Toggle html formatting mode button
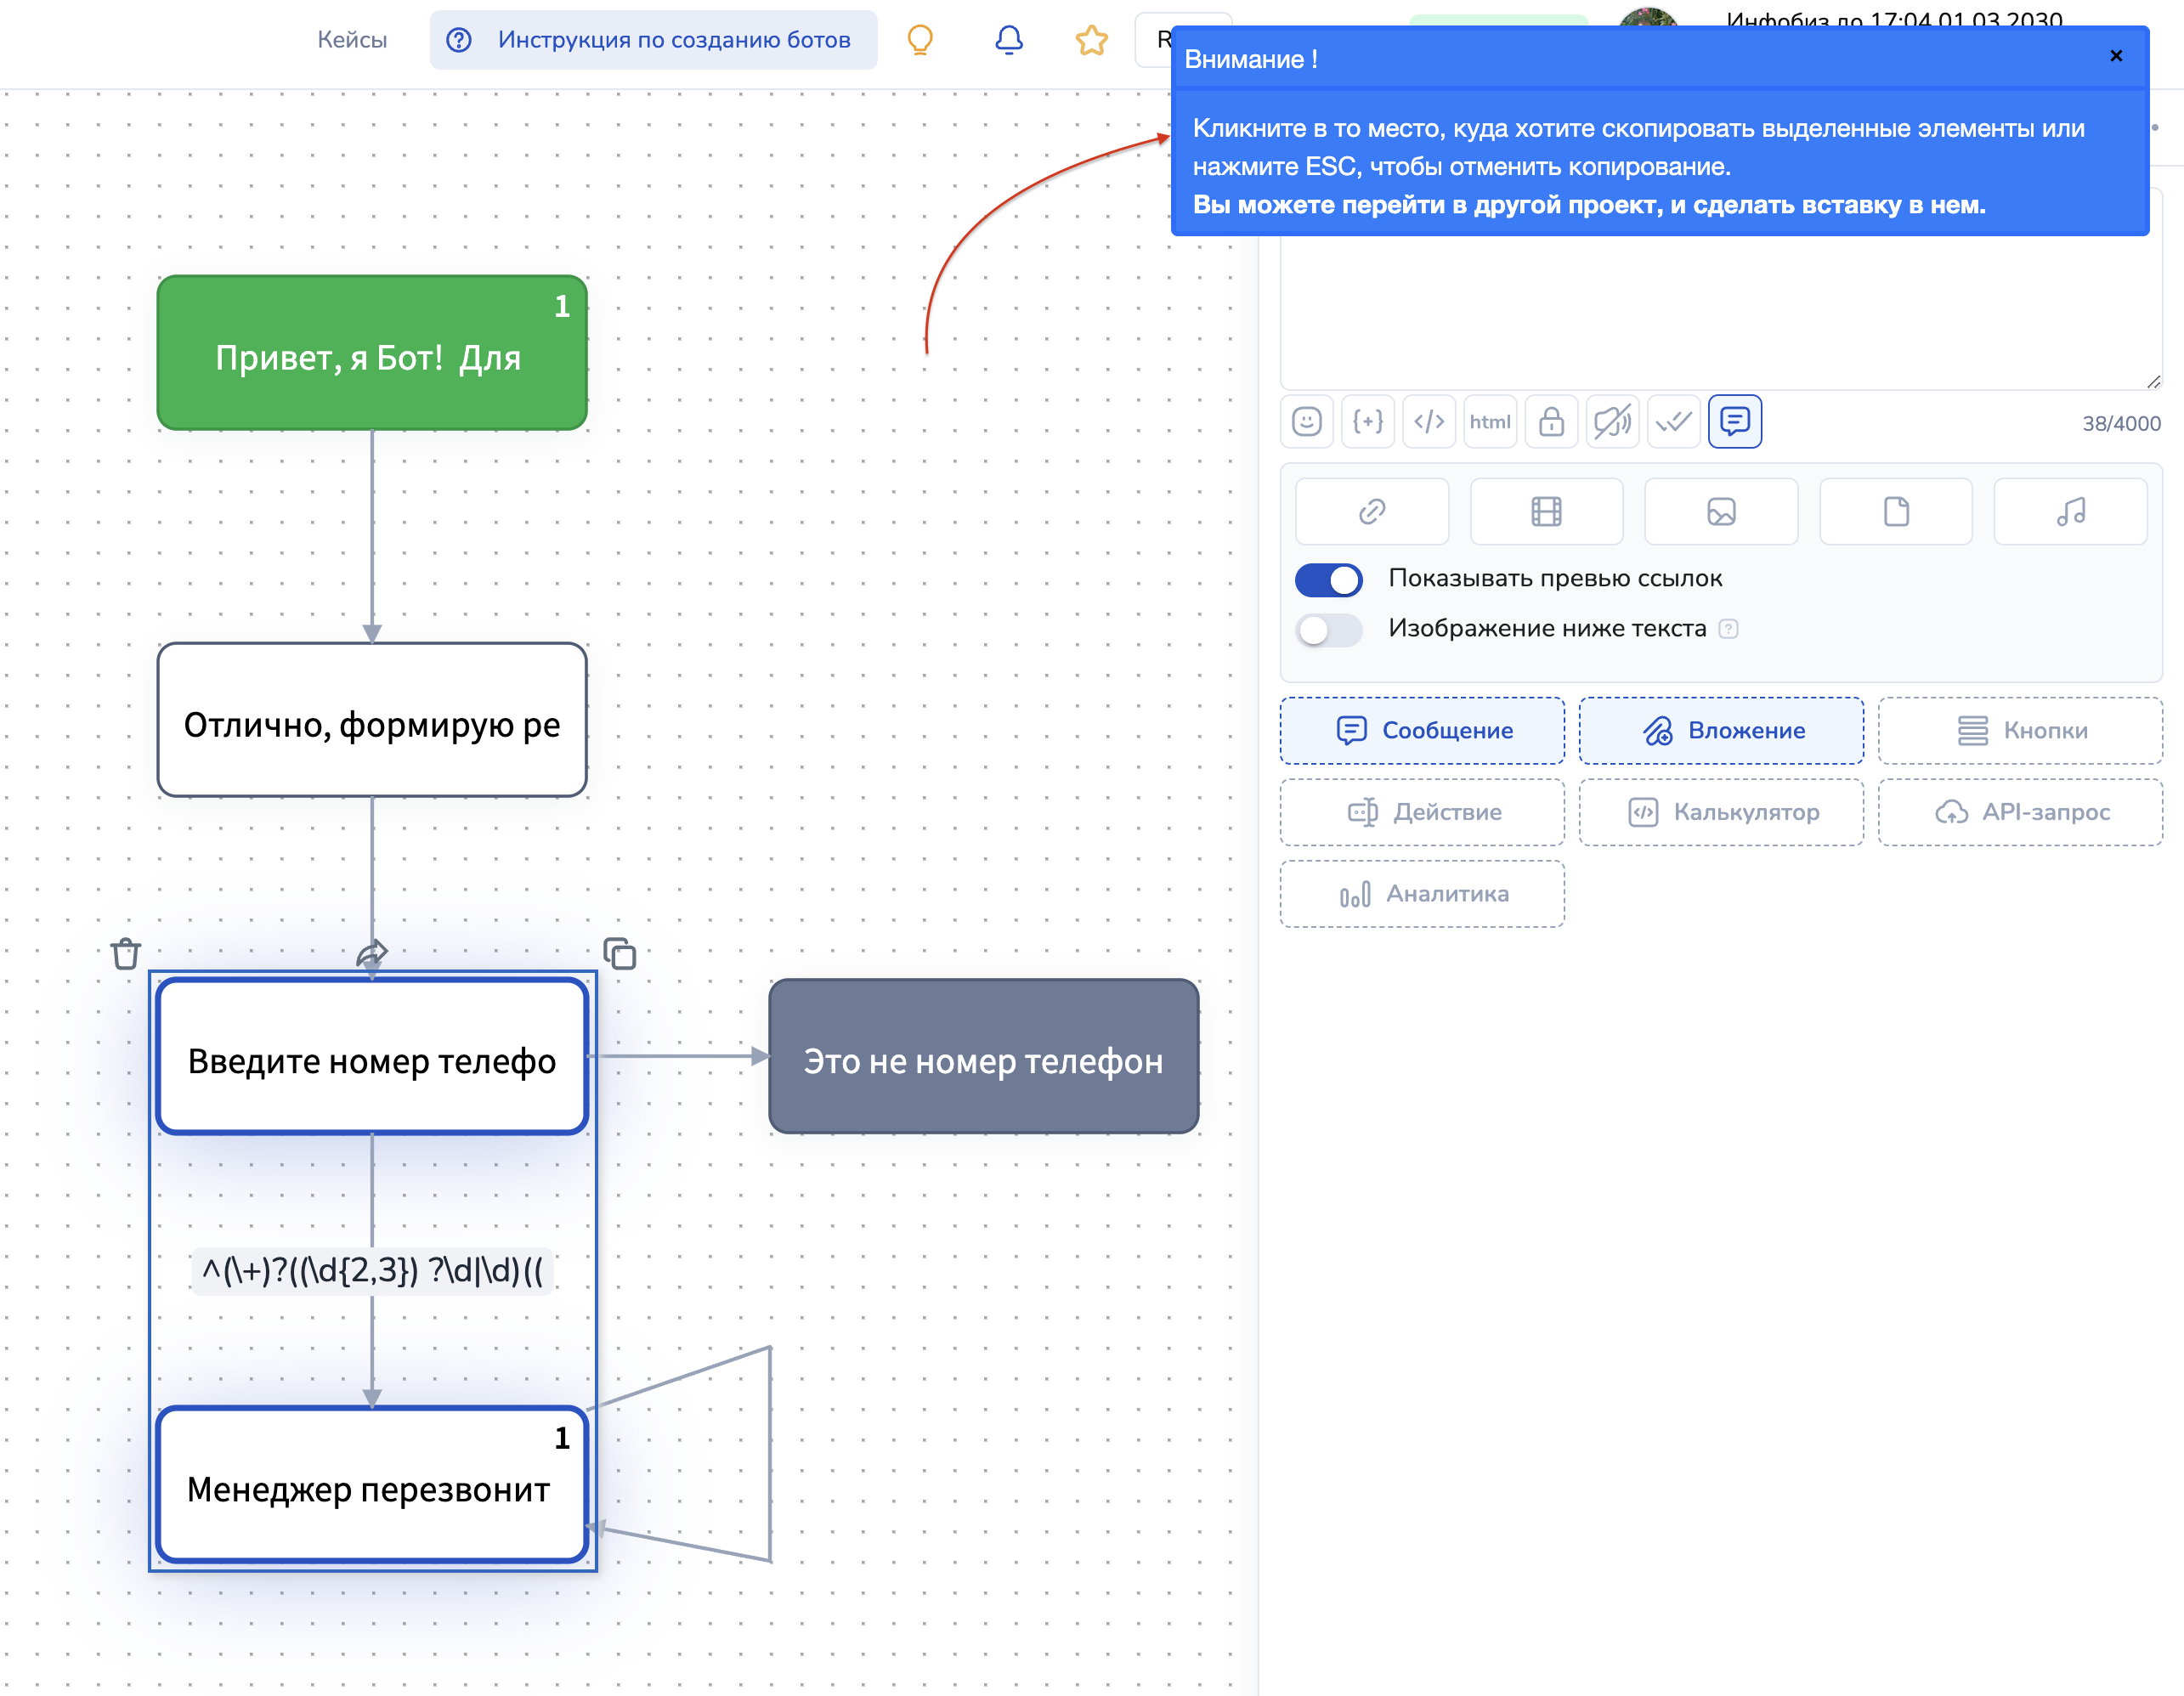 pyautogui.click(x=1489, y=422)
